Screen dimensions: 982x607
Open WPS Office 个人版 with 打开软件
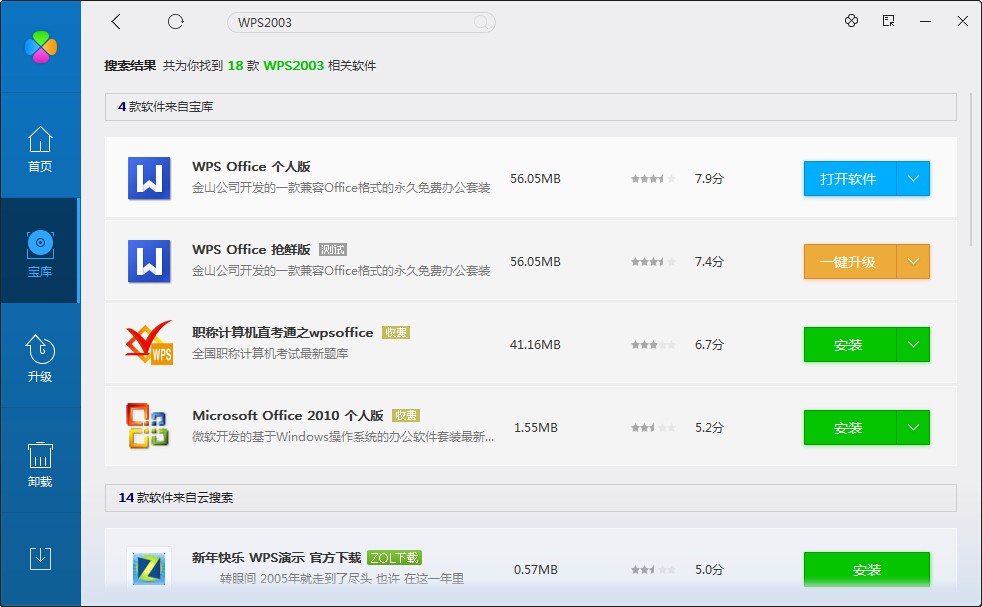coord(850,179)
